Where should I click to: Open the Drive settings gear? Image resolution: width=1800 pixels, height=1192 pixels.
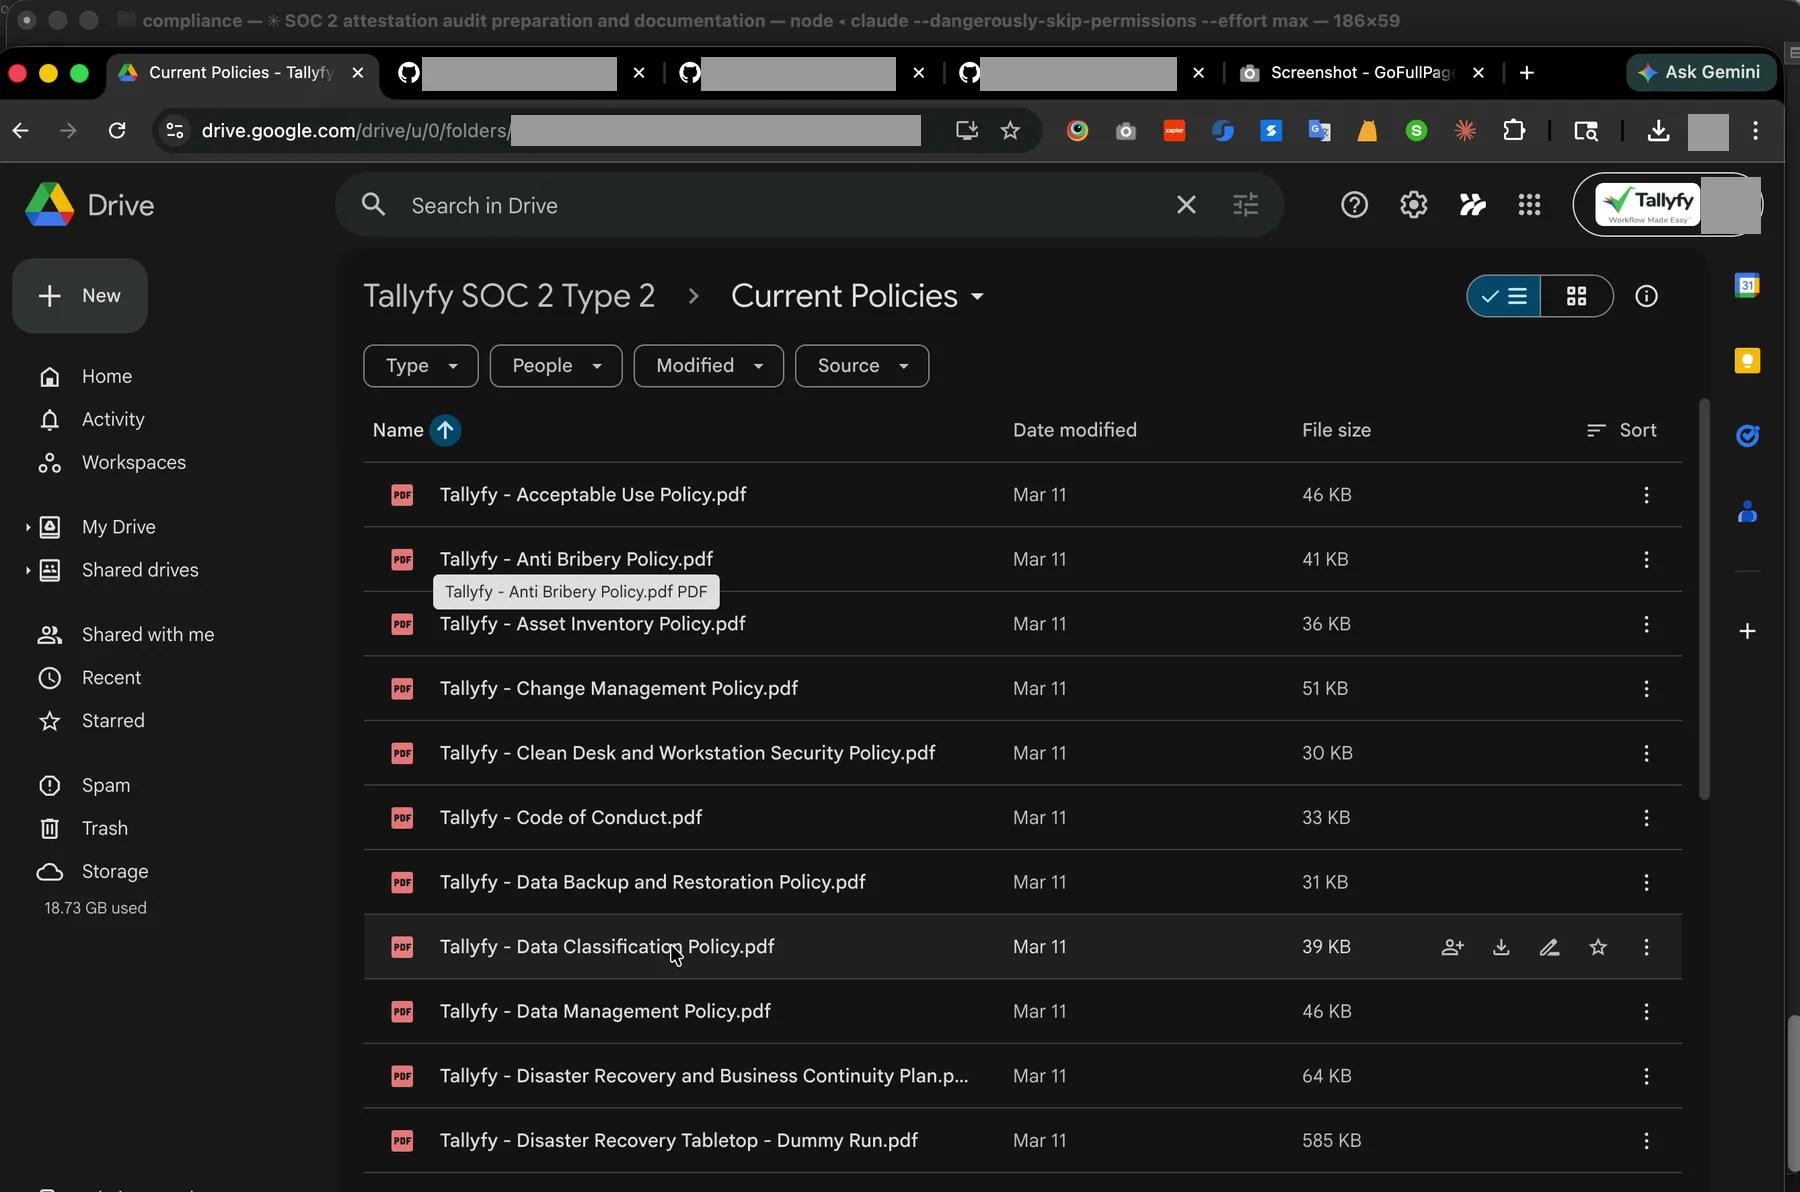coord(1413,205)
